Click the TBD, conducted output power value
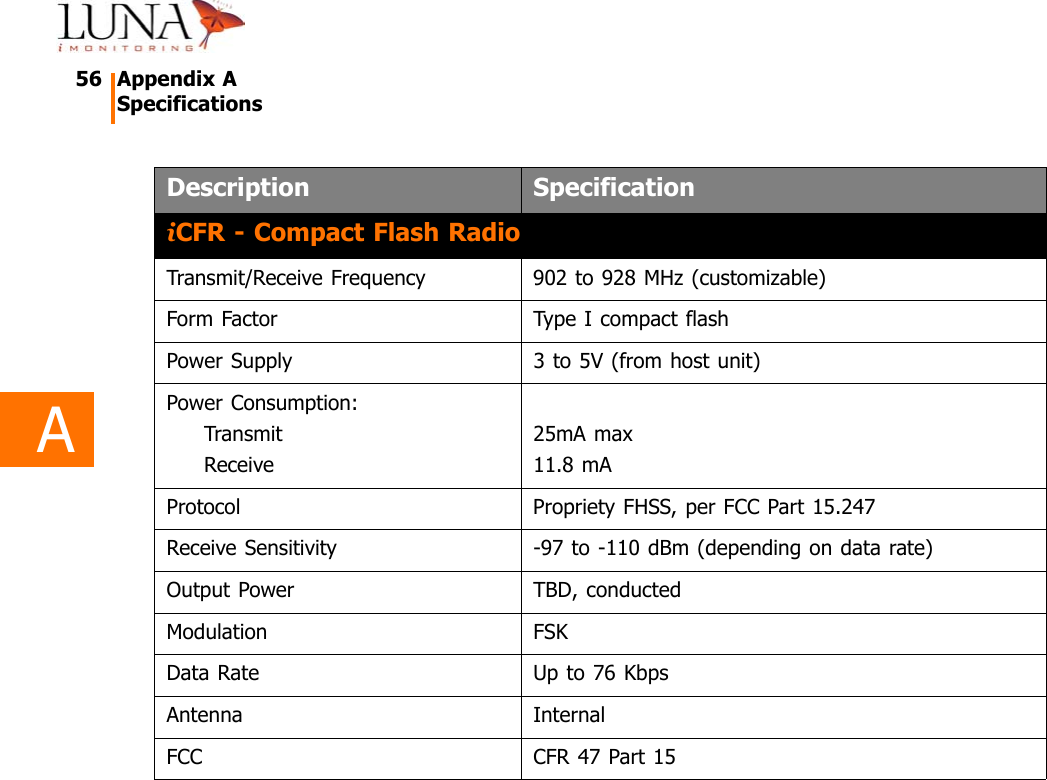1047x780 pixels. click(606, 590)
